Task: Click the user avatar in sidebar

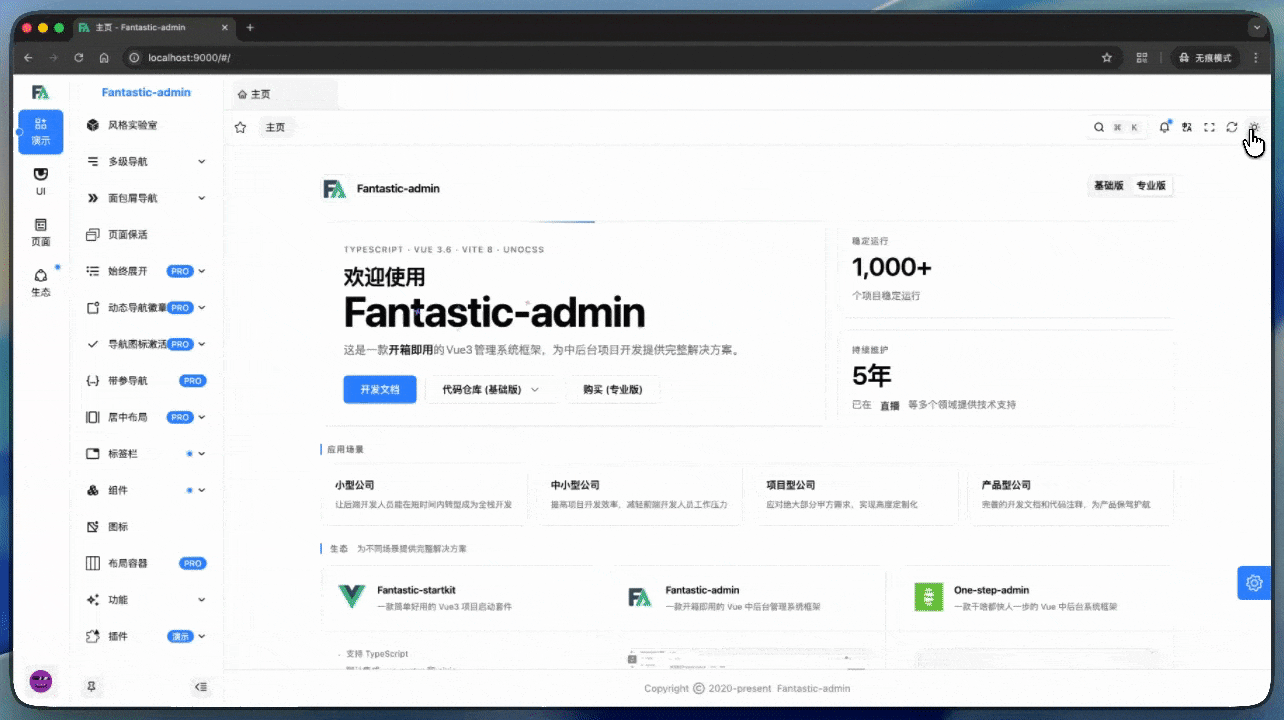Action: [x=41, y=682]
